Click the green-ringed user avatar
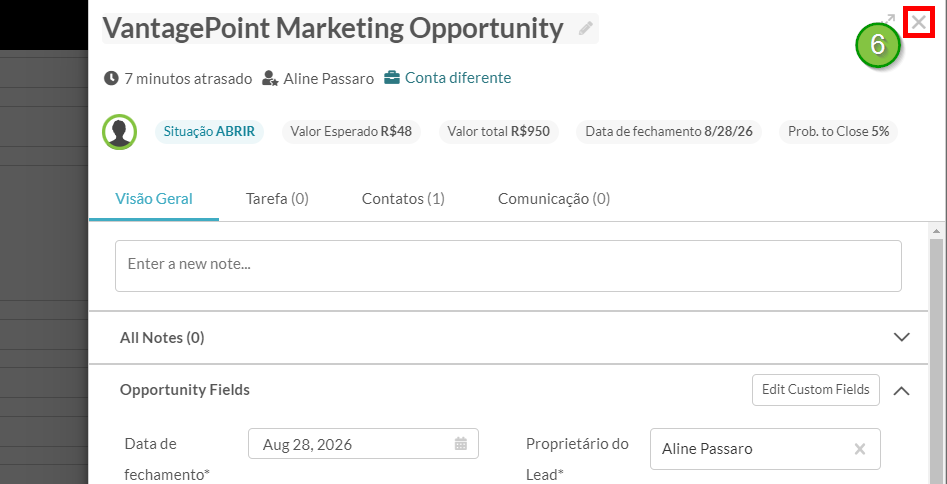This screenshot has height=484, width=947. (120, 132)
